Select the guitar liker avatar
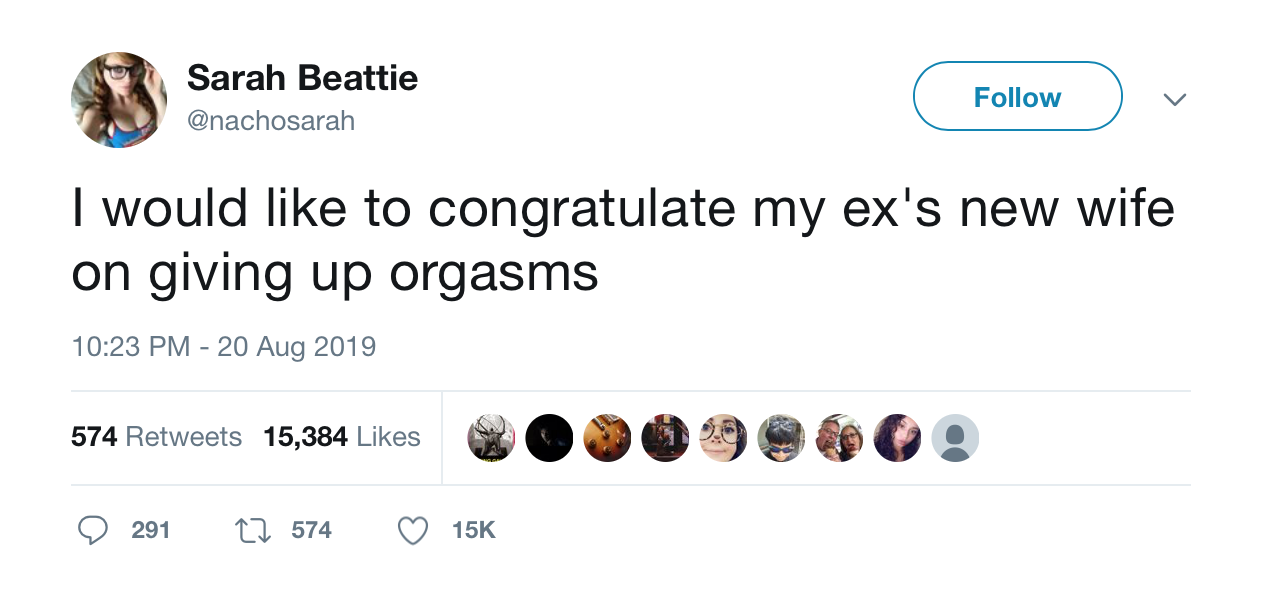The width and height of the screenshot is (1268, 608). tap(607, 438)
